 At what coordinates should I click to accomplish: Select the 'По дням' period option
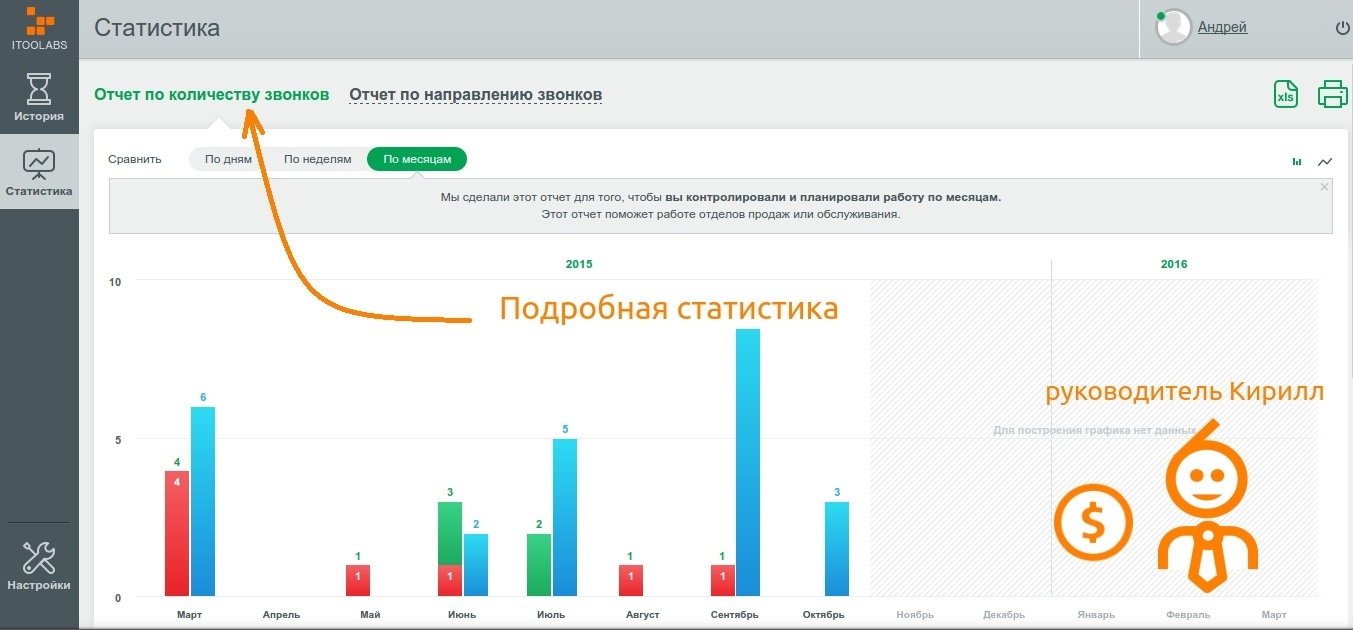[x=227, y=158]
